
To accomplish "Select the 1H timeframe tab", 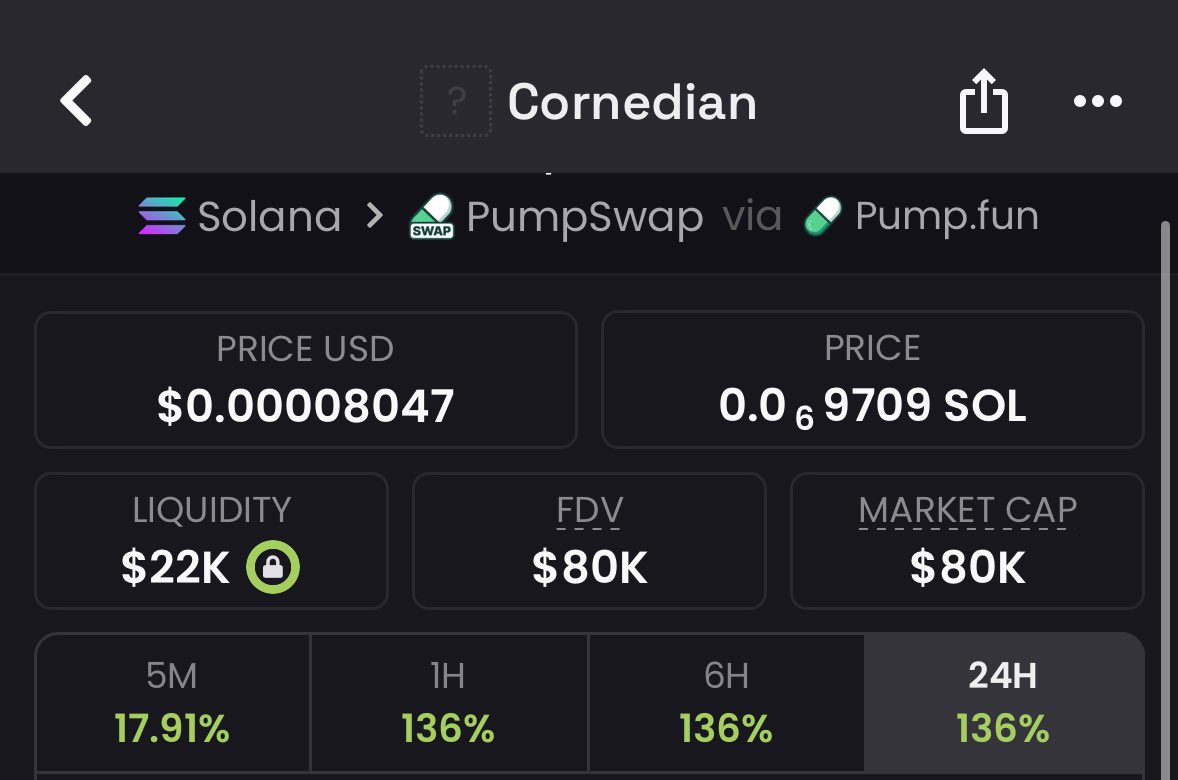I will 449,704.
